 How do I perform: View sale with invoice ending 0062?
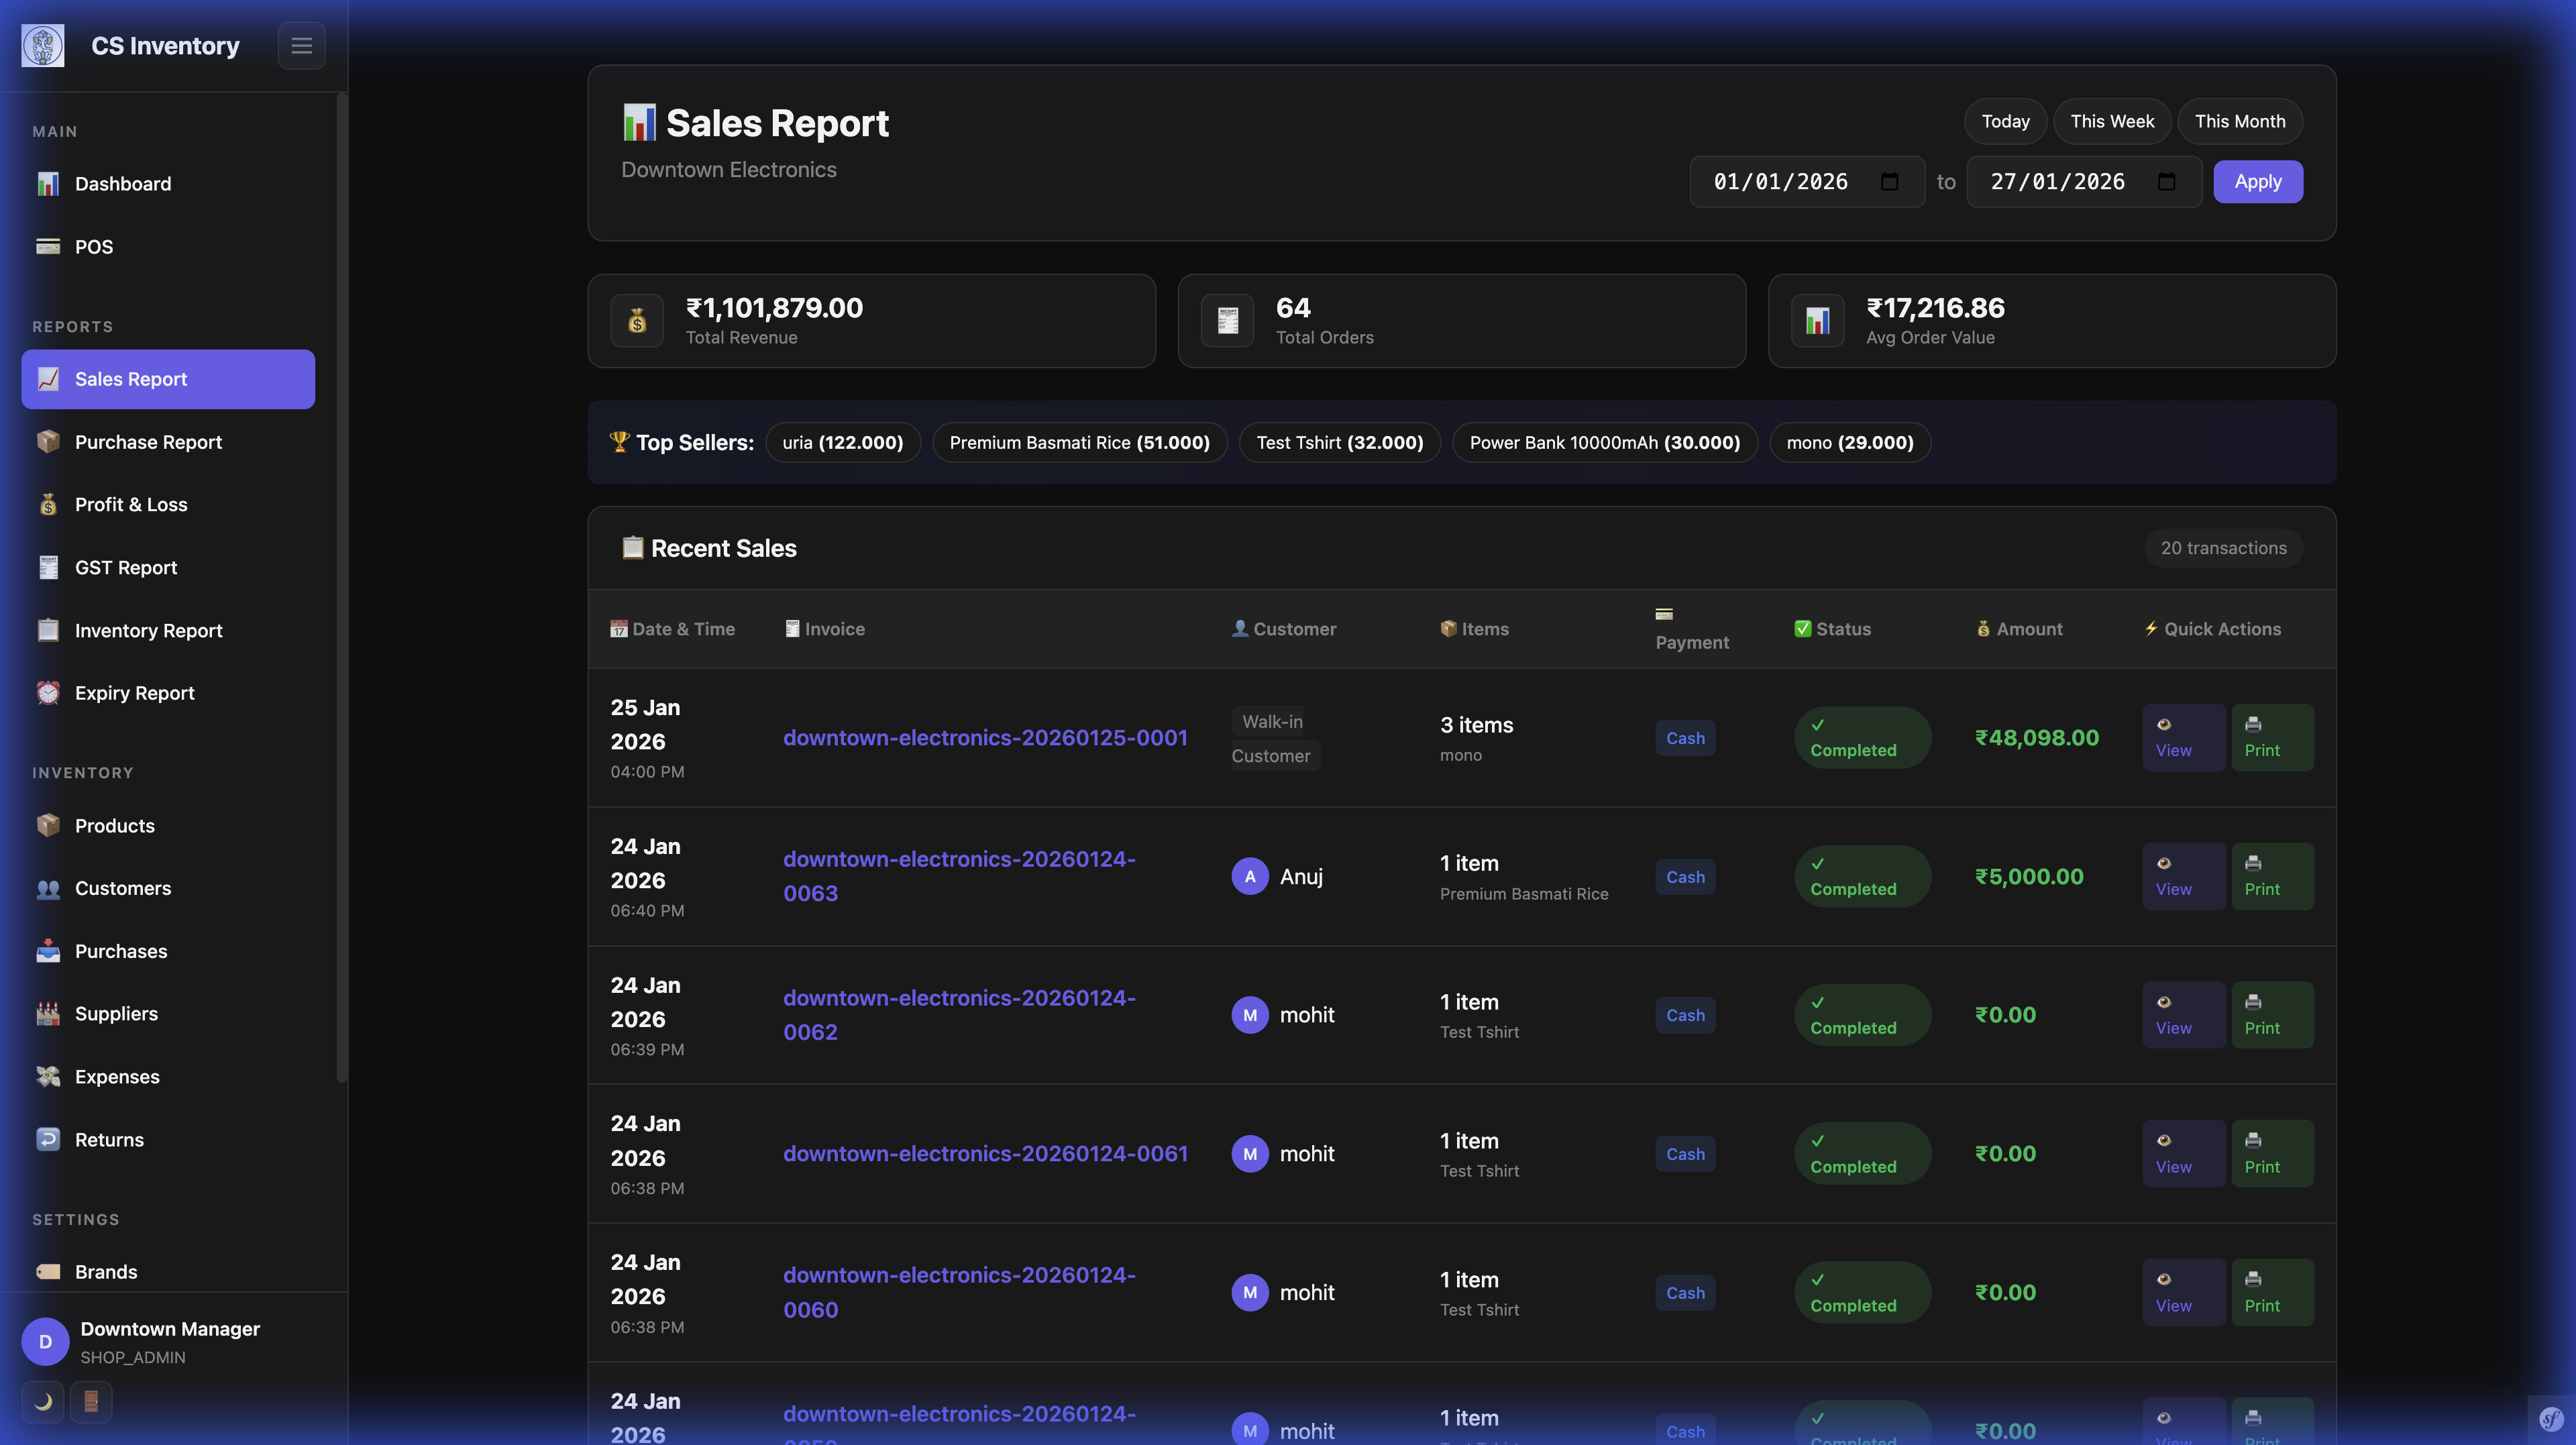click(2183, 1015)
